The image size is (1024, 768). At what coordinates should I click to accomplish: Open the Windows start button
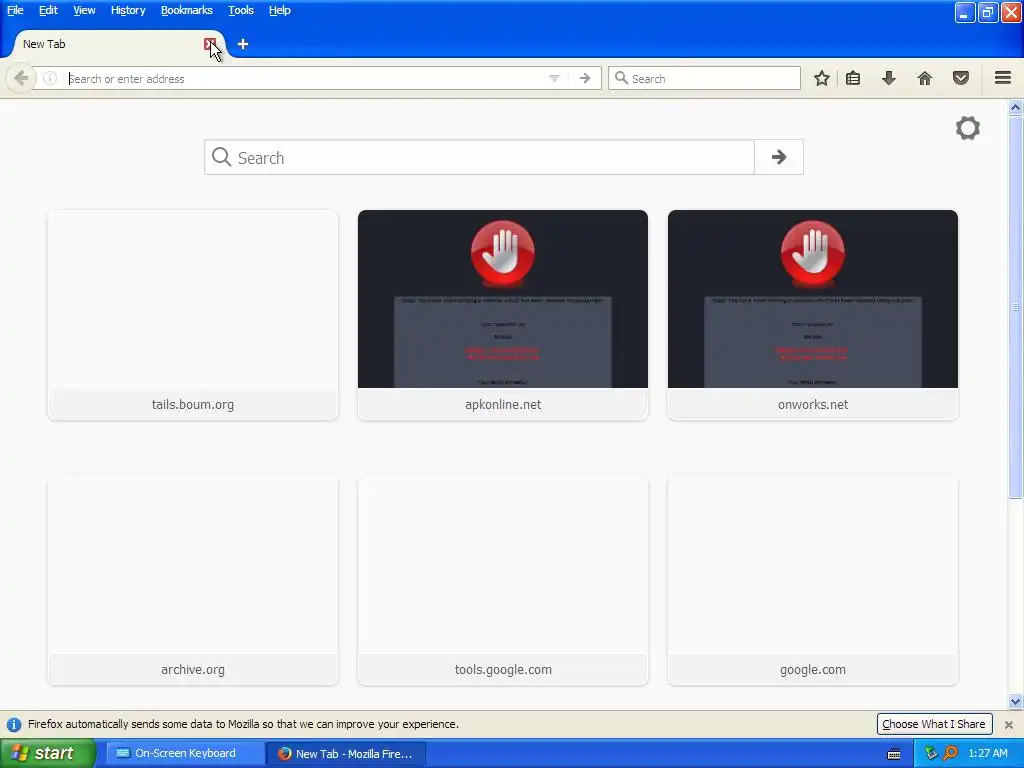pos(47,753)
